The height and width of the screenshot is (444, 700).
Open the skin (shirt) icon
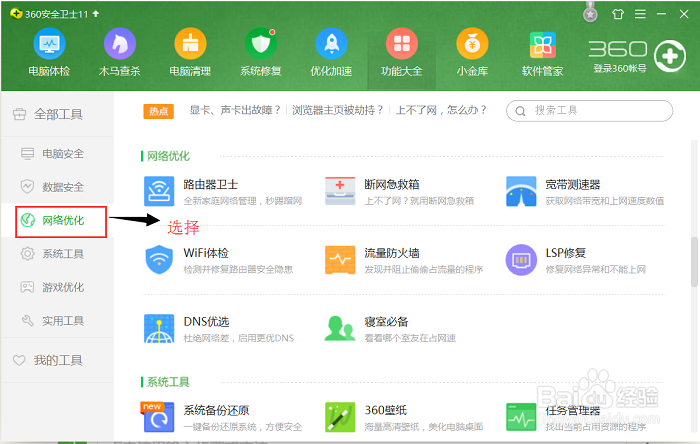click(x=618, y=14)
